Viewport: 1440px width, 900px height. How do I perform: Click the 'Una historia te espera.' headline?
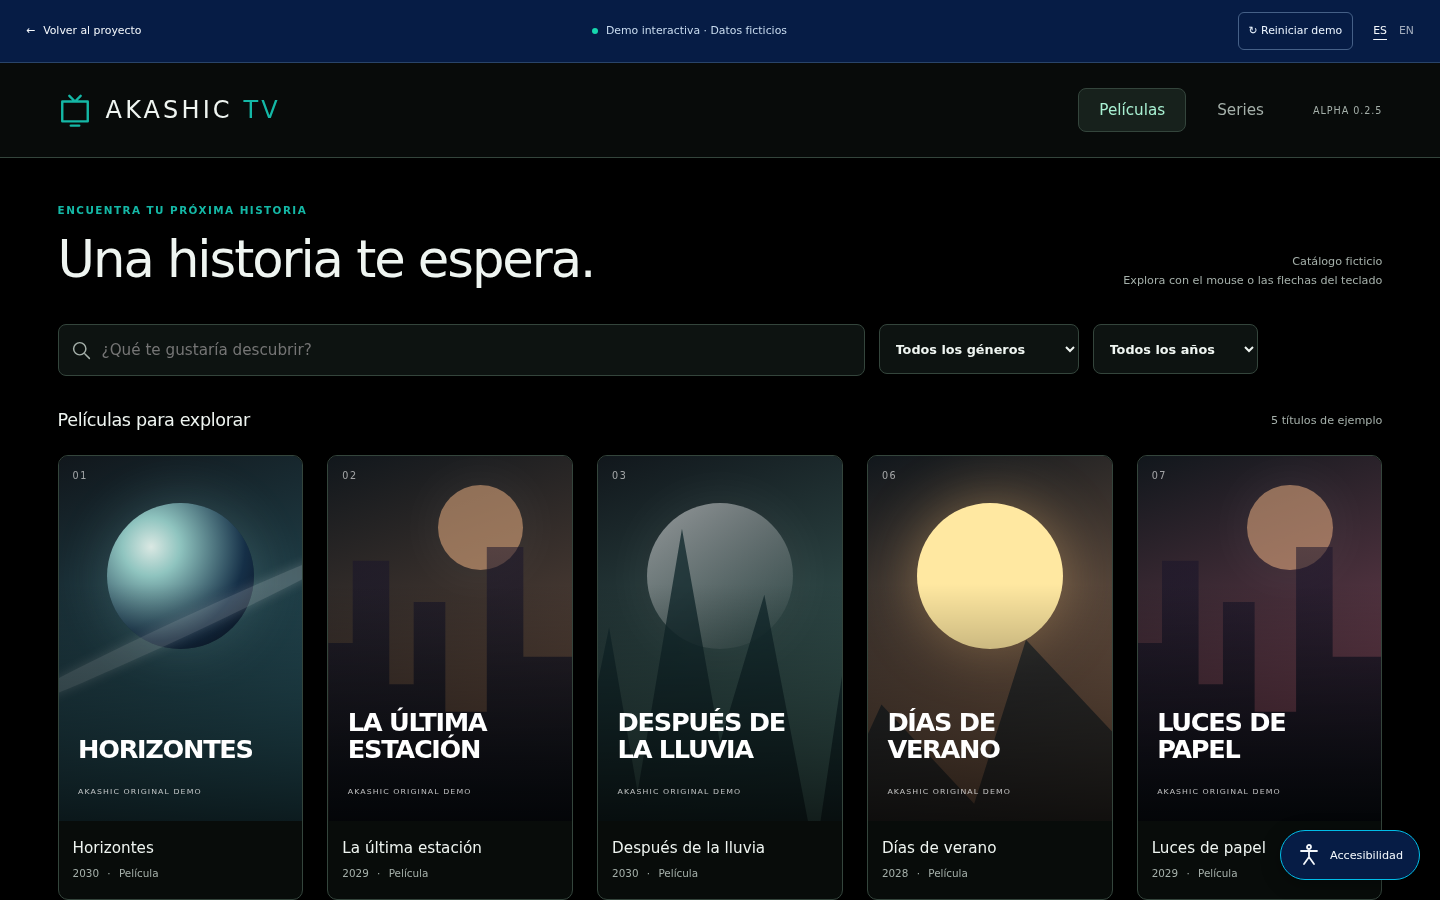[326, 260]
